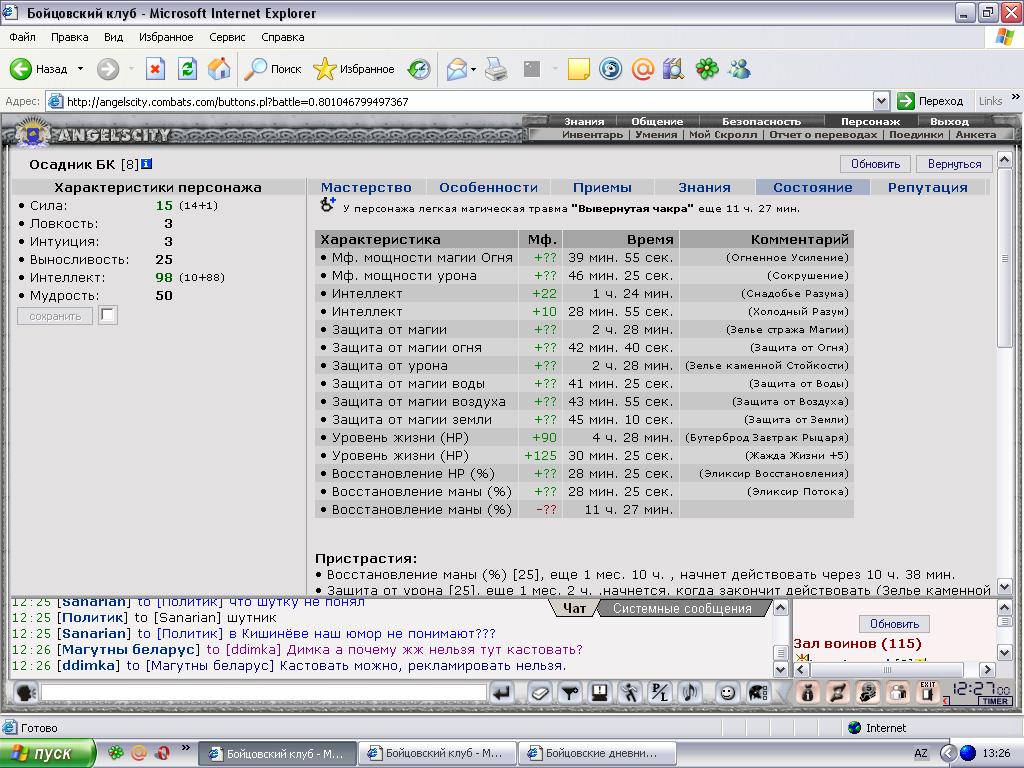
Task: Click the eraser clear chat icon
Action: (539, 692)
